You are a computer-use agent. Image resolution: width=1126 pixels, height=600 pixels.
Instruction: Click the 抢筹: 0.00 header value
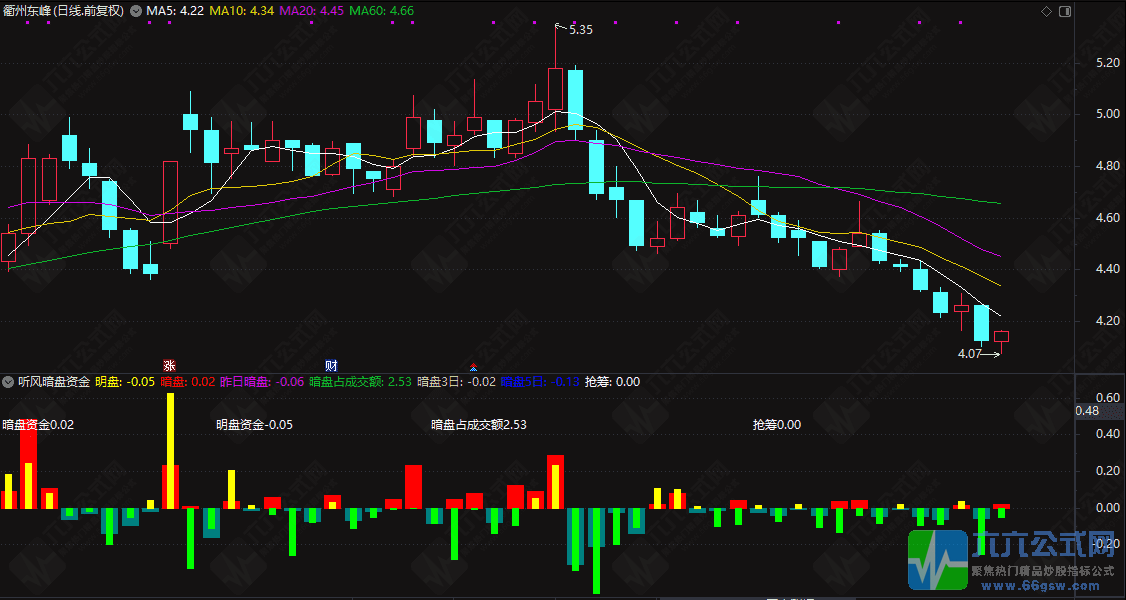[x=613, y=381]
